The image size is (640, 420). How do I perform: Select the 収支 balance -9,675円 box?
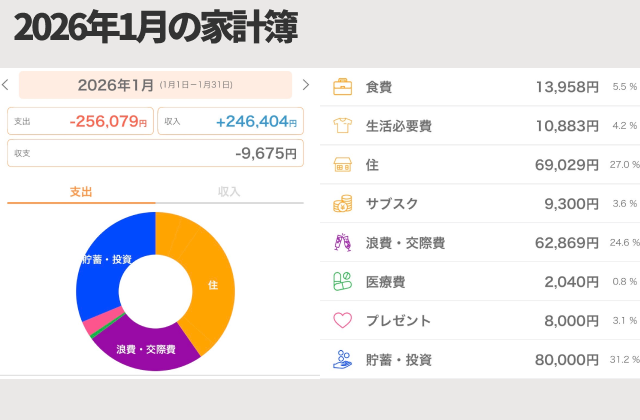coord(155,153)
